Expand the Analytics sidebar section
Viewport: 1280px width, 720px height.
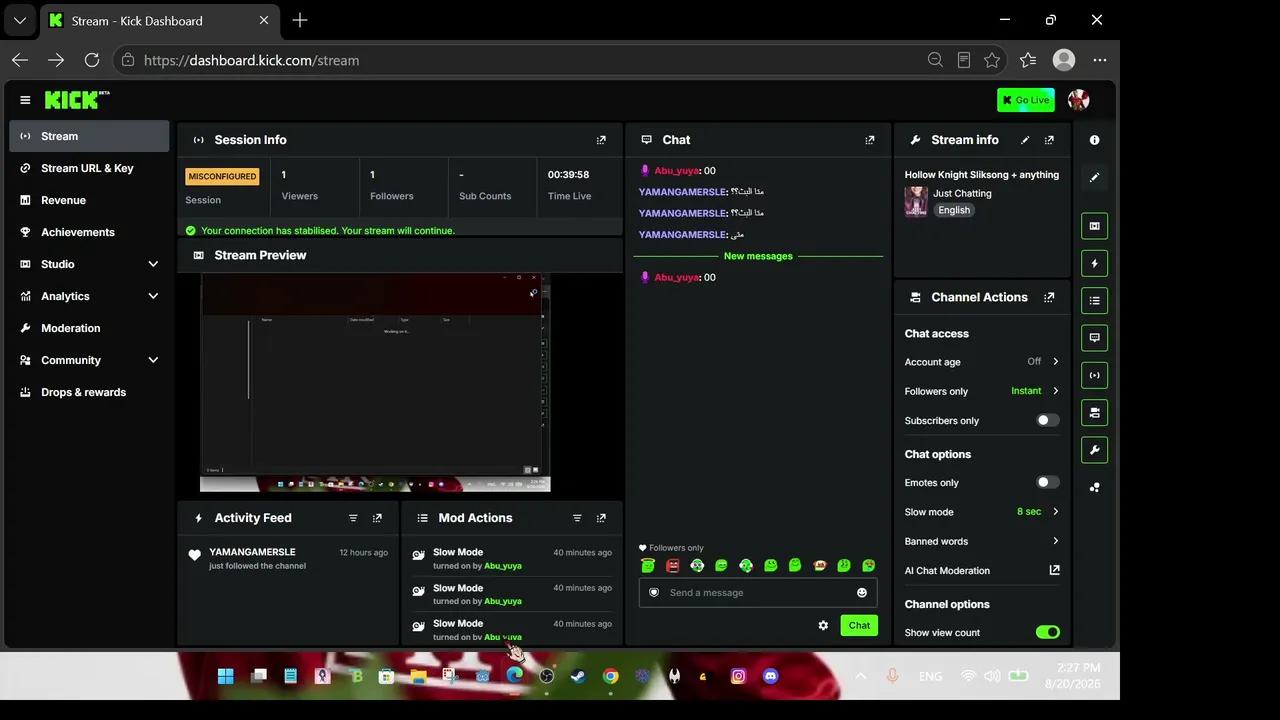click(153, 296)
